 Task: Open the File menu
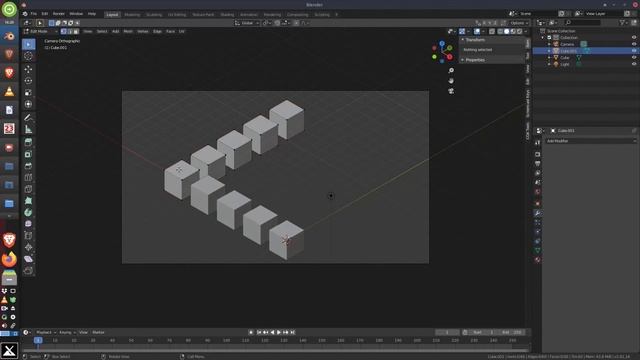click(33, 14)
